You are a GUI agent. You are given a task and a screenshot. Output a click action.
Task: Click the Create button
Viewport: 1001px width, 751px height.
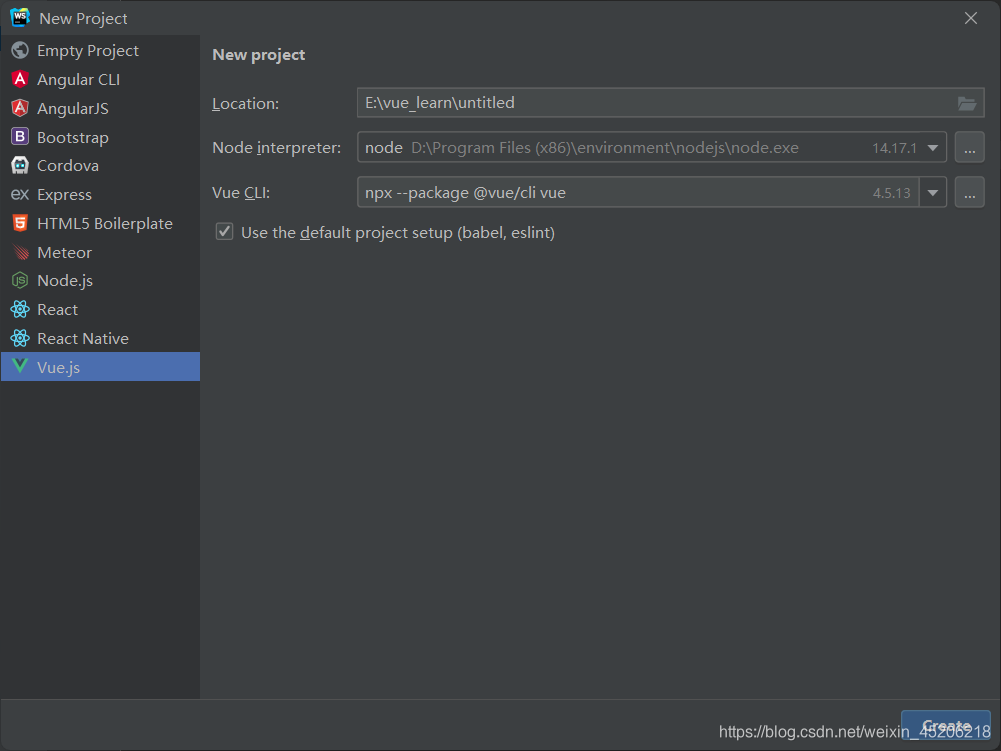945,727
